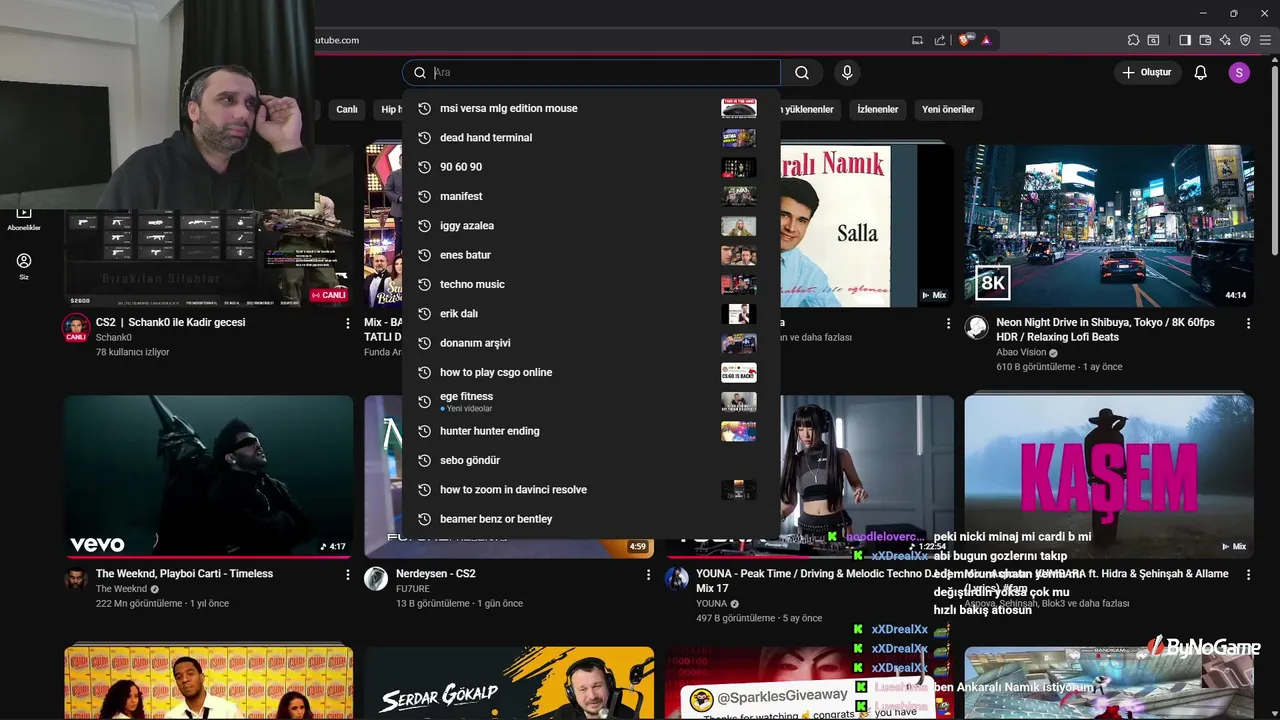The width and height of the screenshot is (1280, 720).
Task: Open Brave Rewards triangle icon
Action: [986, 40]
